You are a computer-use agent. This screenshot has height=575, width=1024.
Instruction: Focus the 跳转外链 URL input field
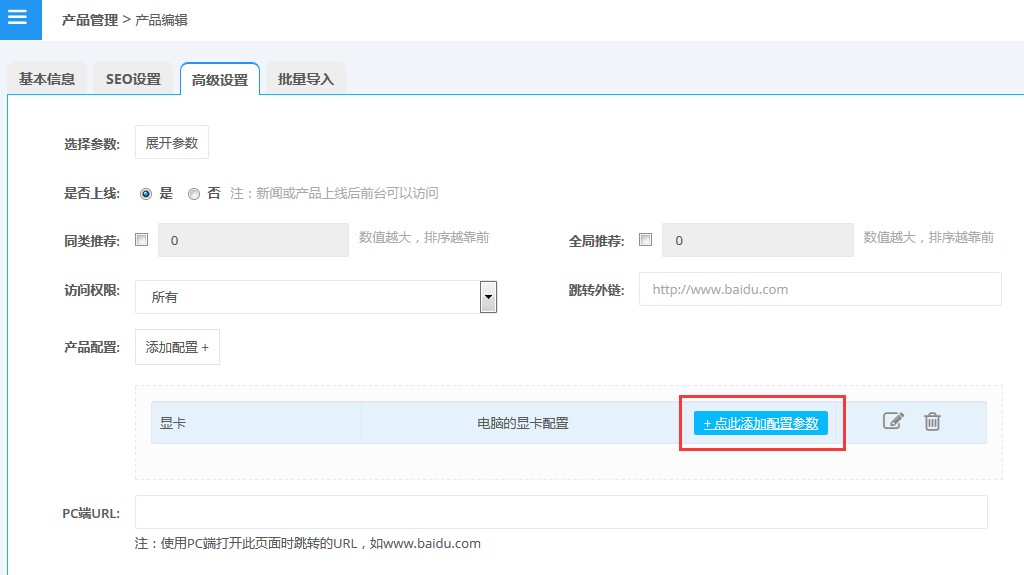819,289
